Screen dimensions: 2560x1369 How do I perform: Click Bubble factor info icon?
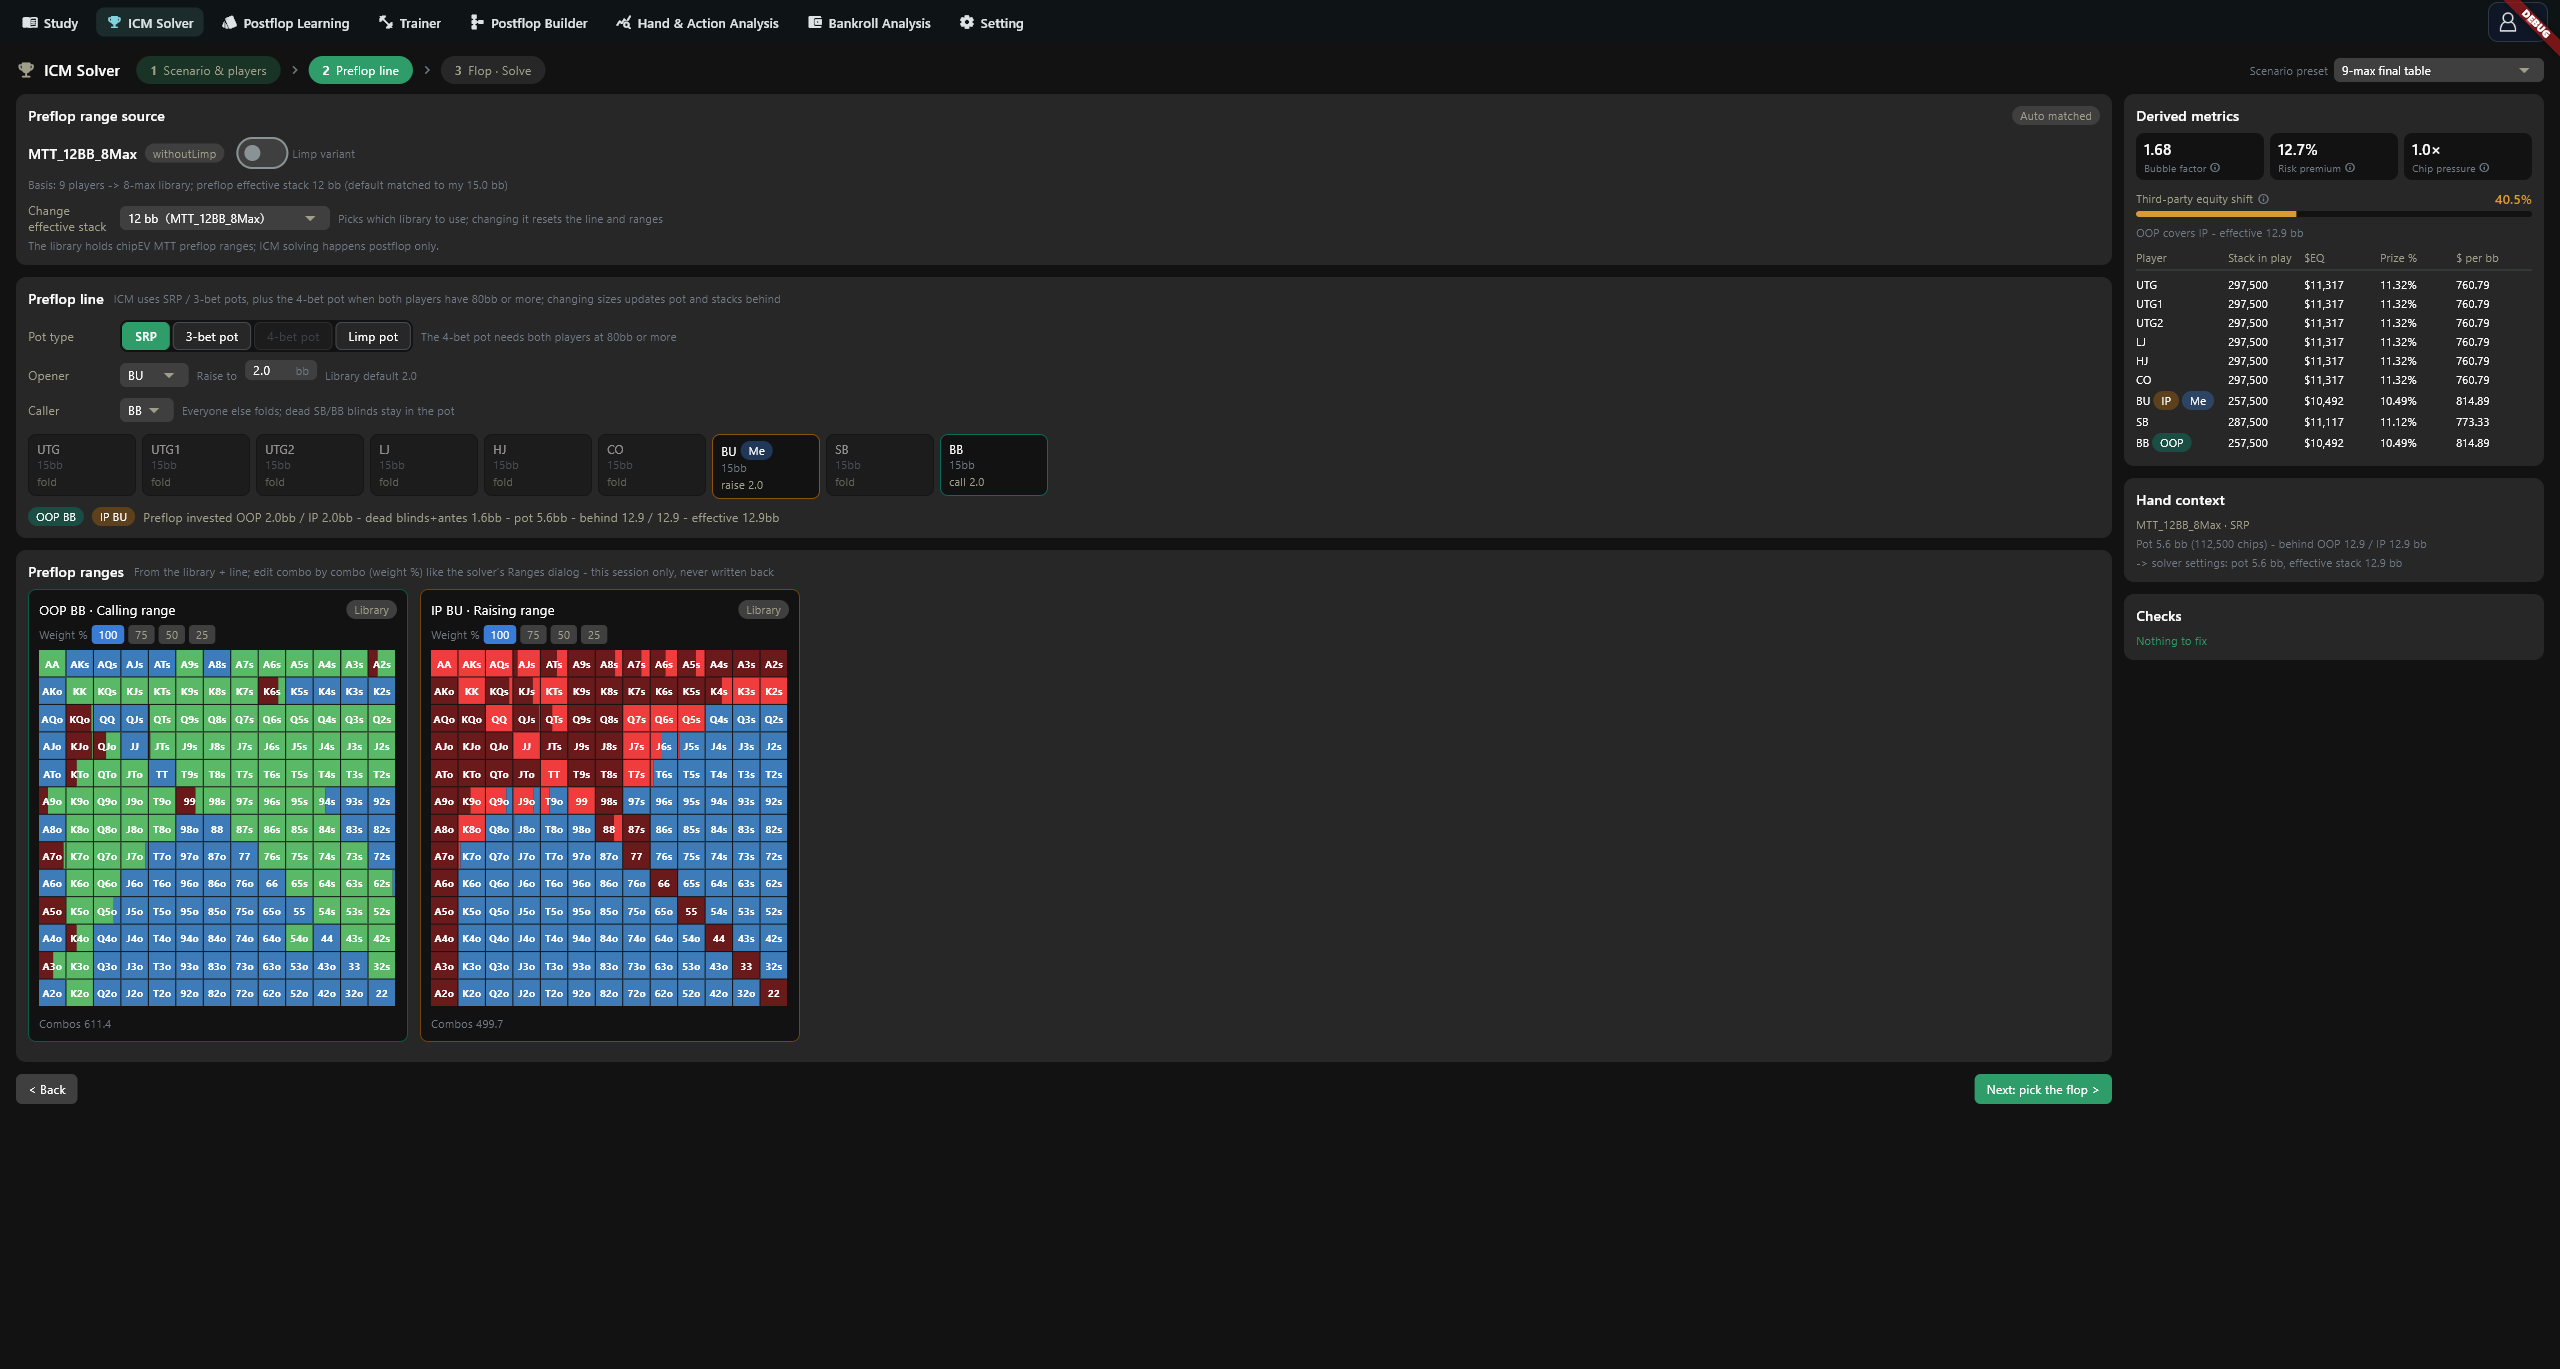2215,168
